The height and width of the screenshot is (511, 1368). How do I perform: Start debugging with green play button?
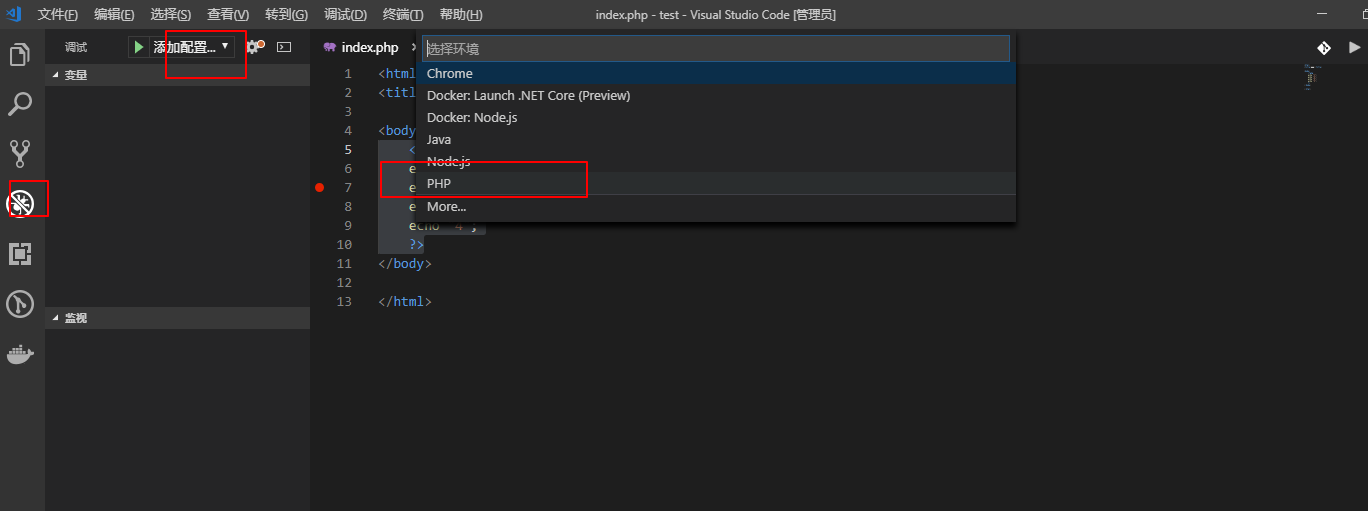point(139,47)
